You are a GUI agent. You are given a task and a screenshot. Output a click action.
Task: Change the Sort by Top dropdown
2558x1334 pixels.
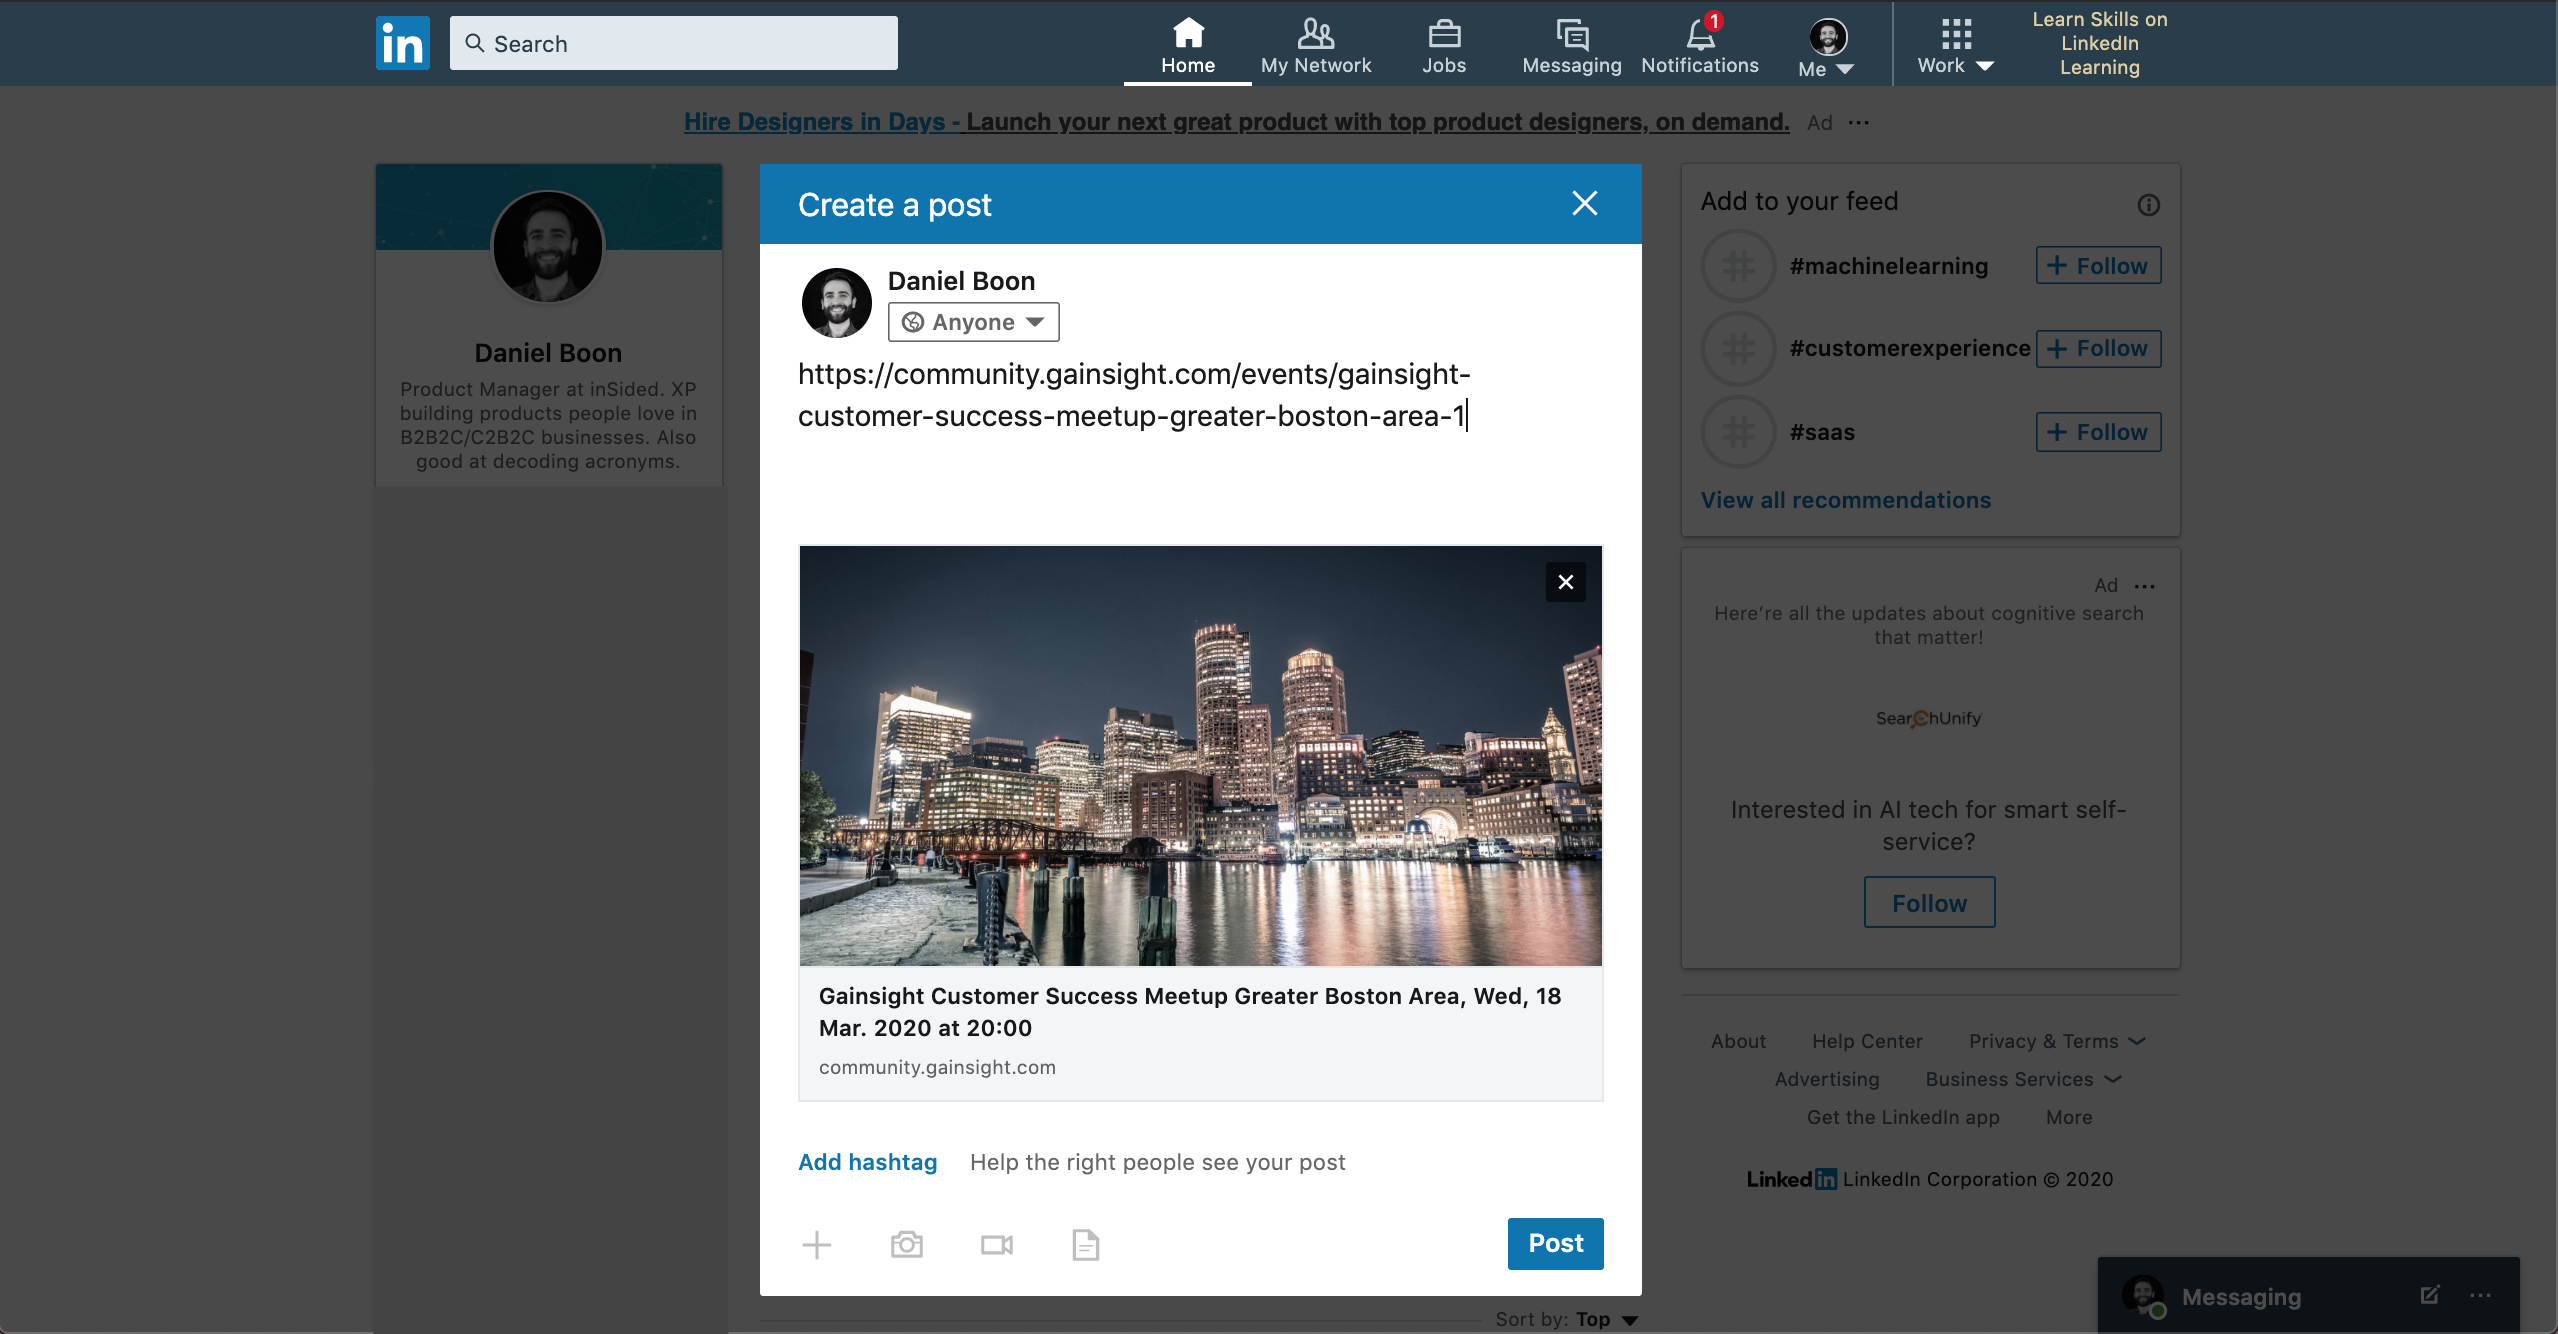pyautogui.click(x=1607, y=1319)
